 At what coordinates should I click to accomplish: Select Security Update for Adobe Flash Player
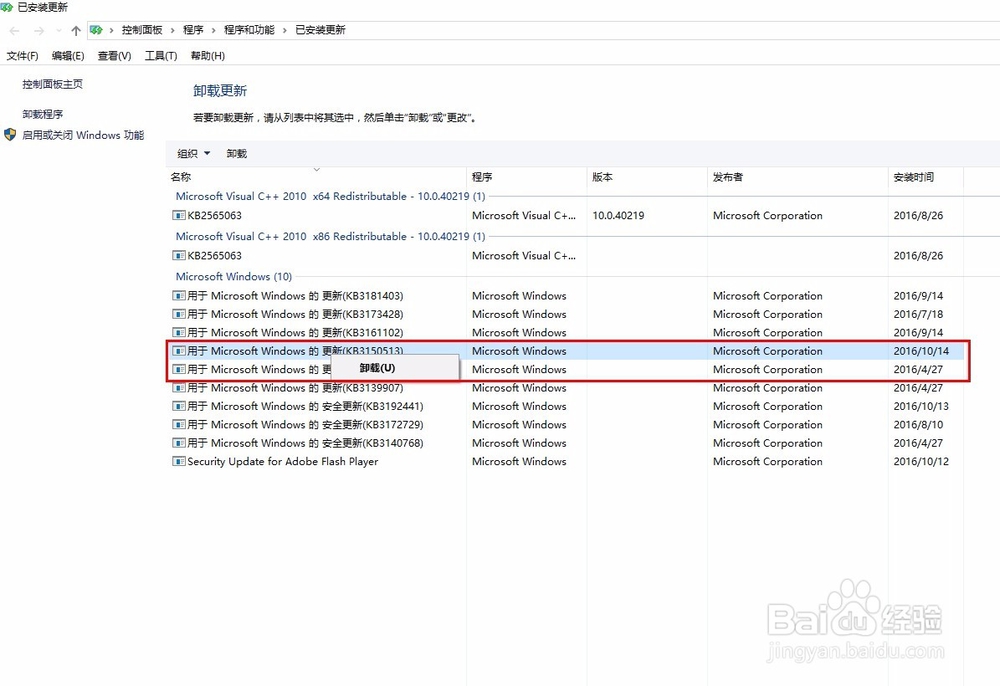tap(566, 462)
